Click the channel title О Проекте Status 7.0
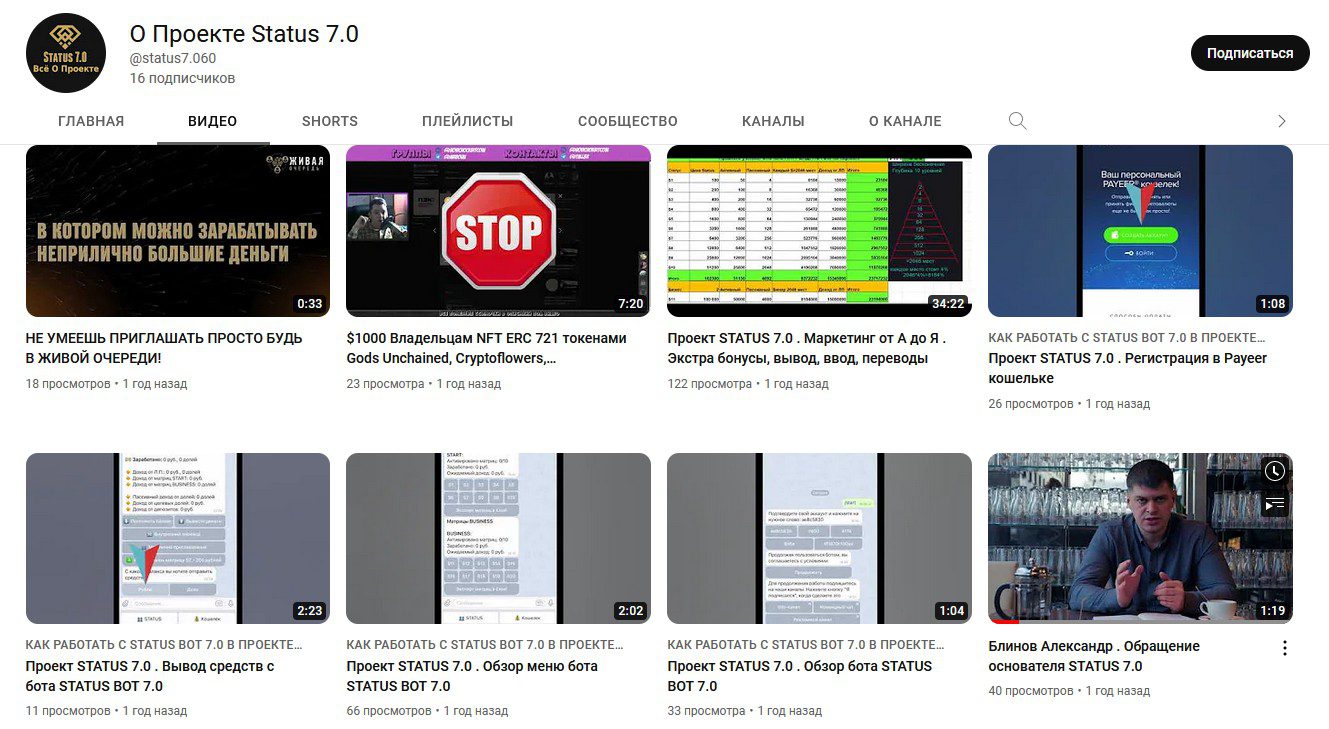Viewport: 1329px width, 729px height. click(x=244, y=34)
